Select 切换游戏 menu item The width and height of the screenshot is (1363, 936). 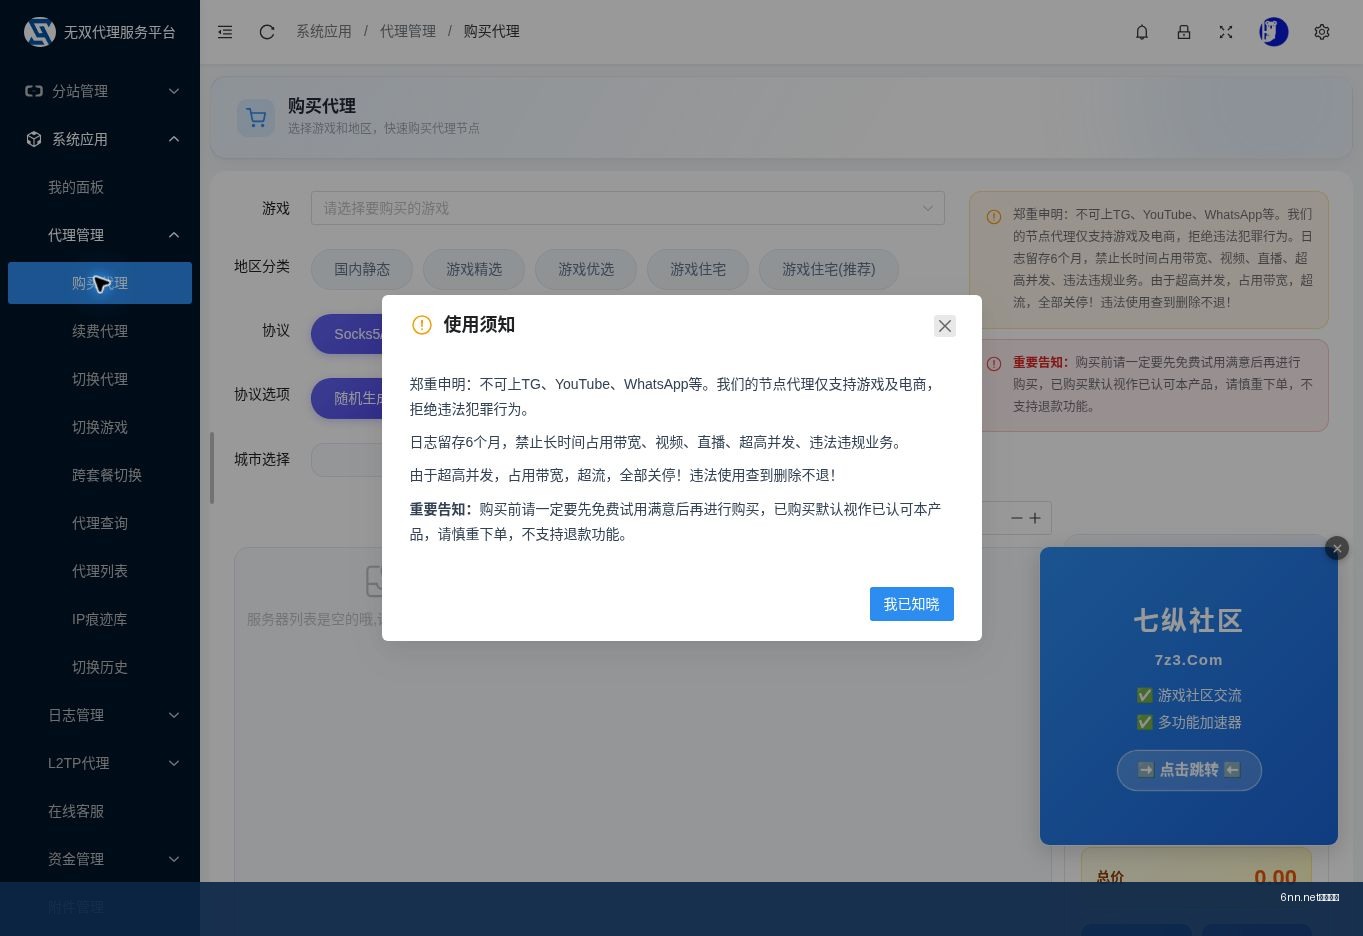click(x=100, y=427)
